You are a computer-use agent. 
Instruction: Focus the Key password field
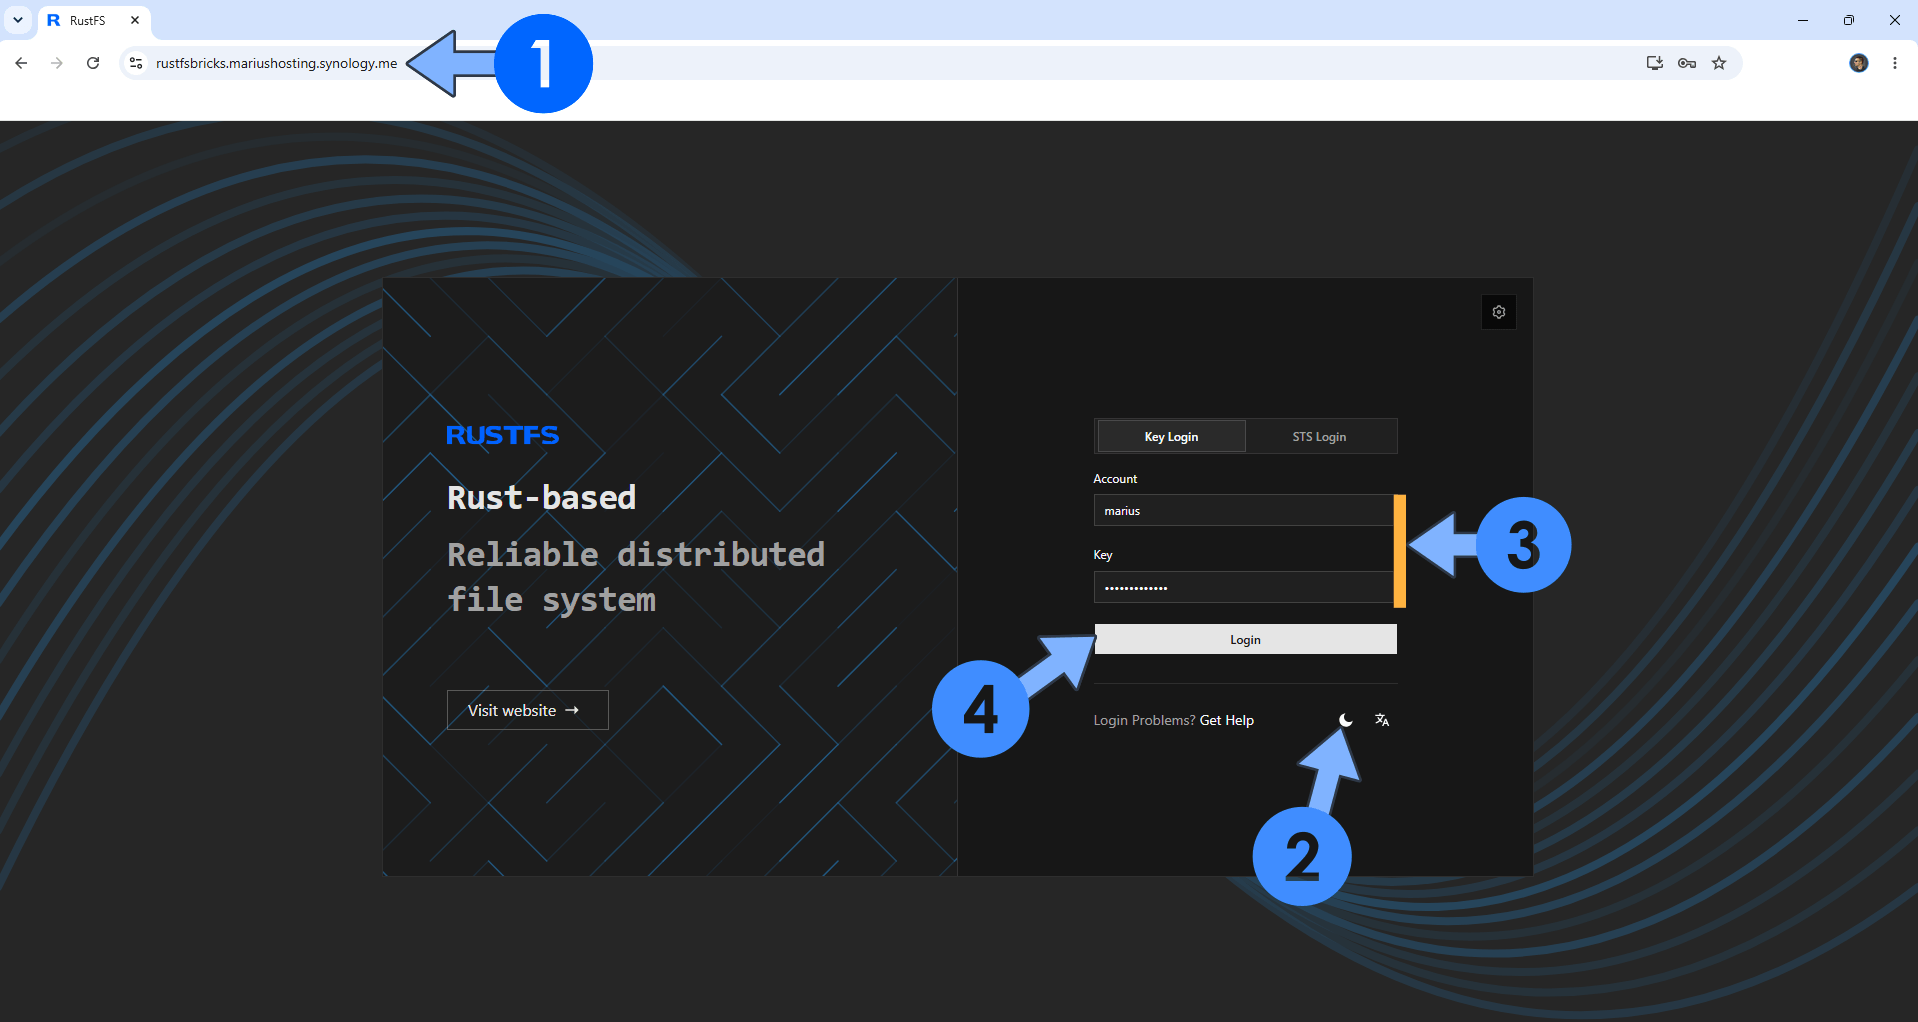click(1243, 588)
